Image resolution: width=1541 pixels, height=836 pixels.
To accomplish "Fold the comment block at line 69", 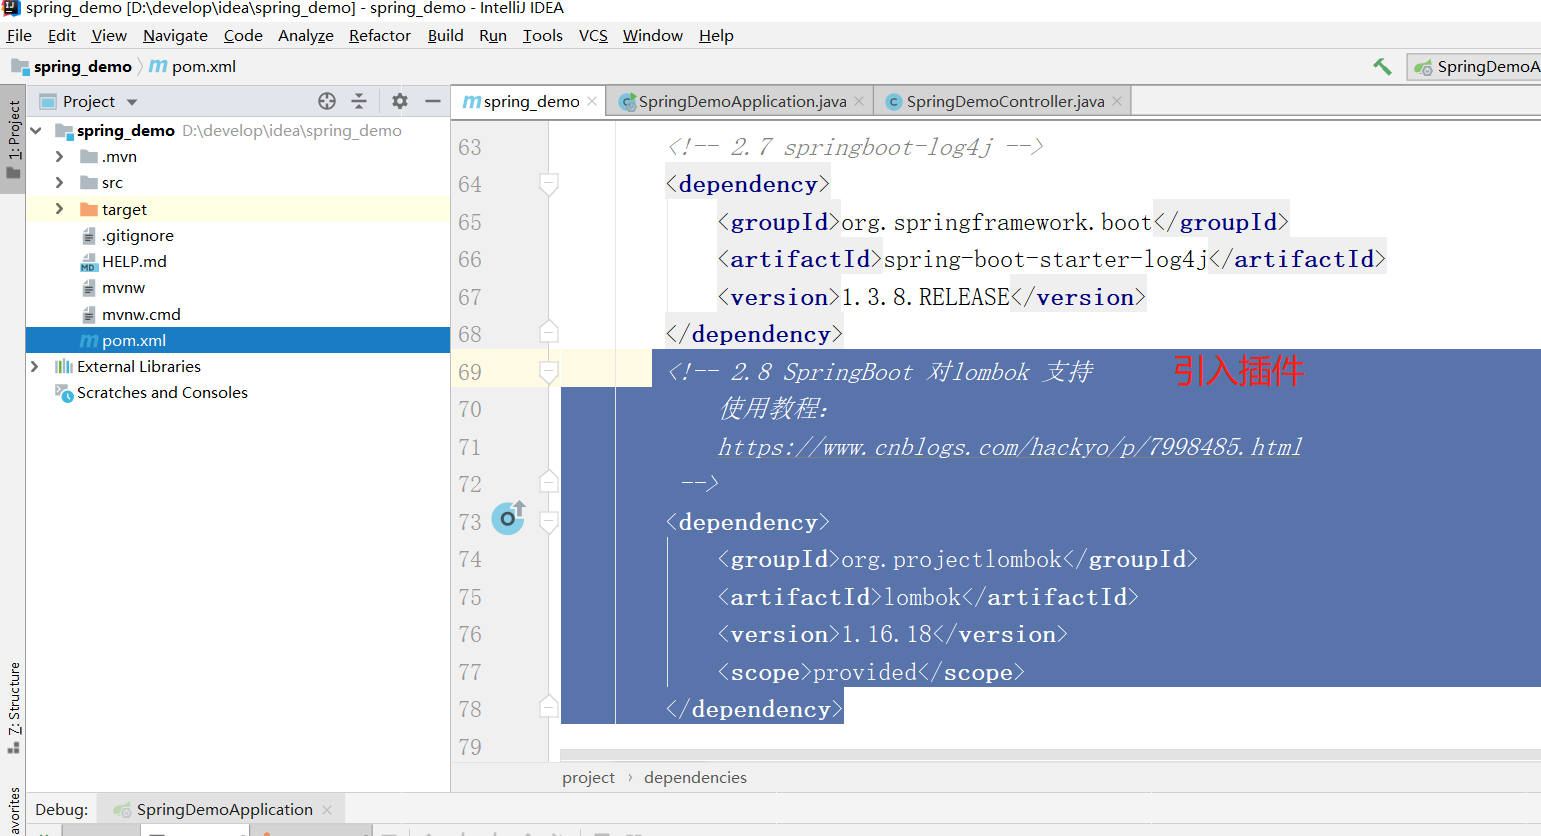I will tap(548, 372).
